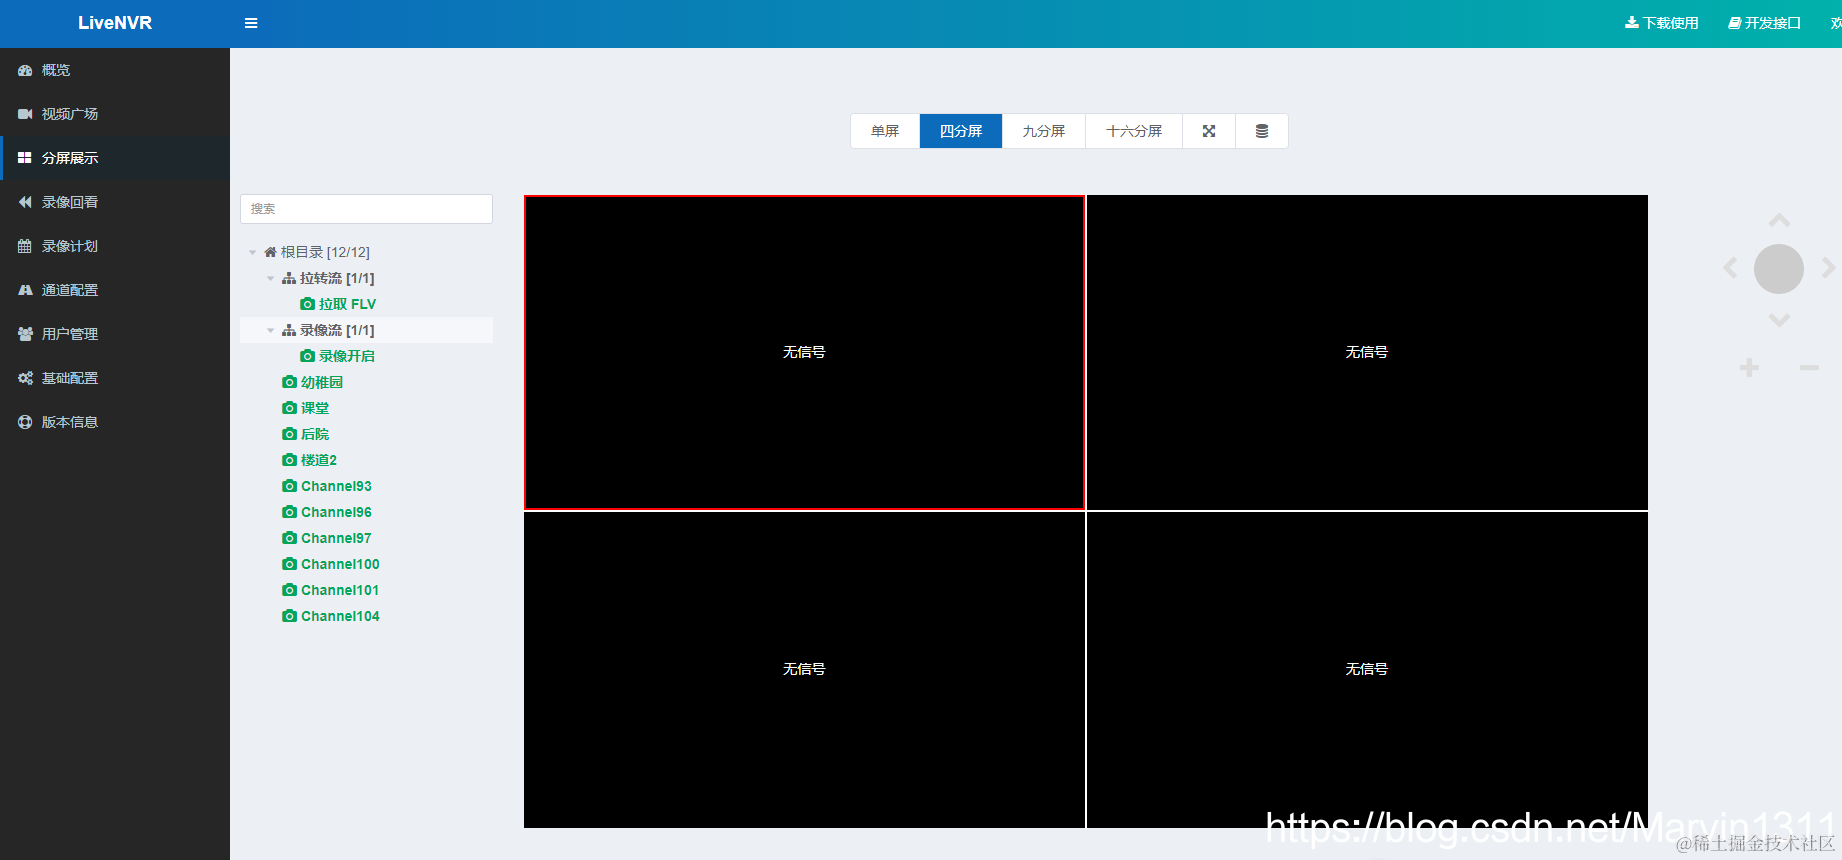The height and width of the screenshot is (860, 1842).
Task: Select the 课堂 camera channel
Action: (315, 408)
